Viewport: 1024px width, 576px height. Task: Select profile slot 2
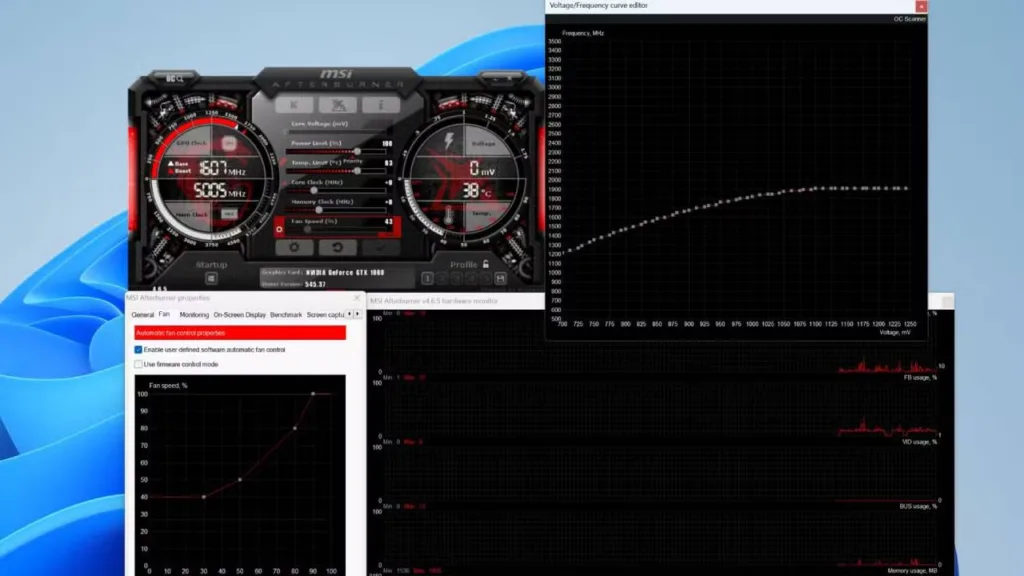[442, 279]
